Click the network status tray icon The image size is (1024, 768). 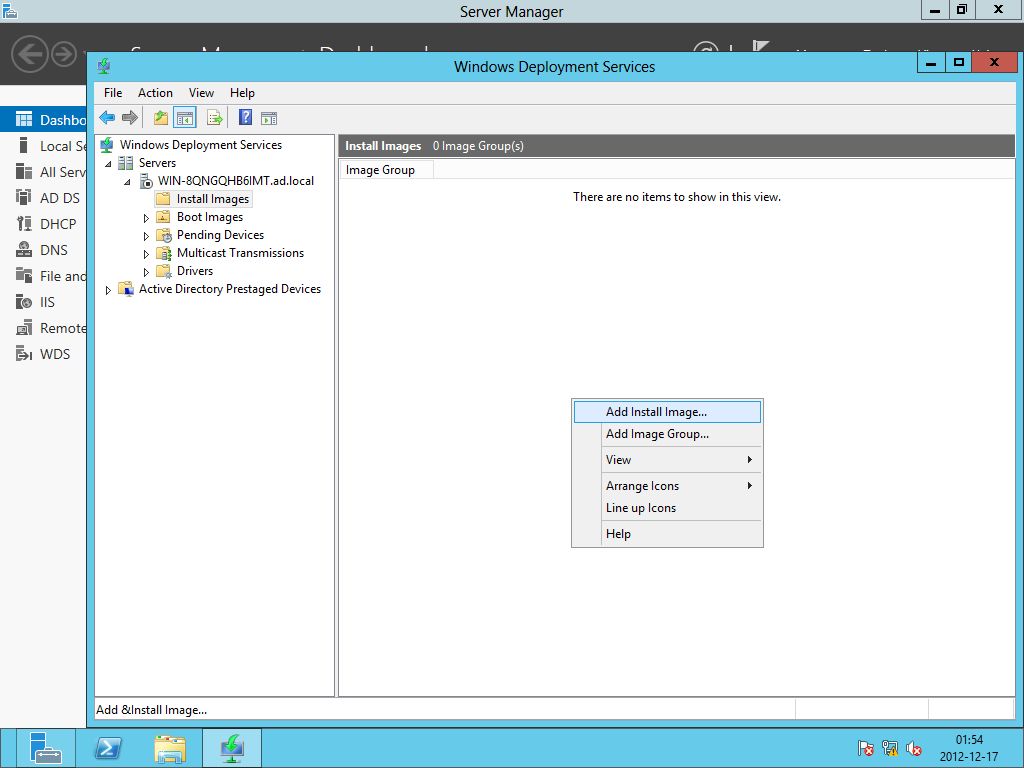889,748
